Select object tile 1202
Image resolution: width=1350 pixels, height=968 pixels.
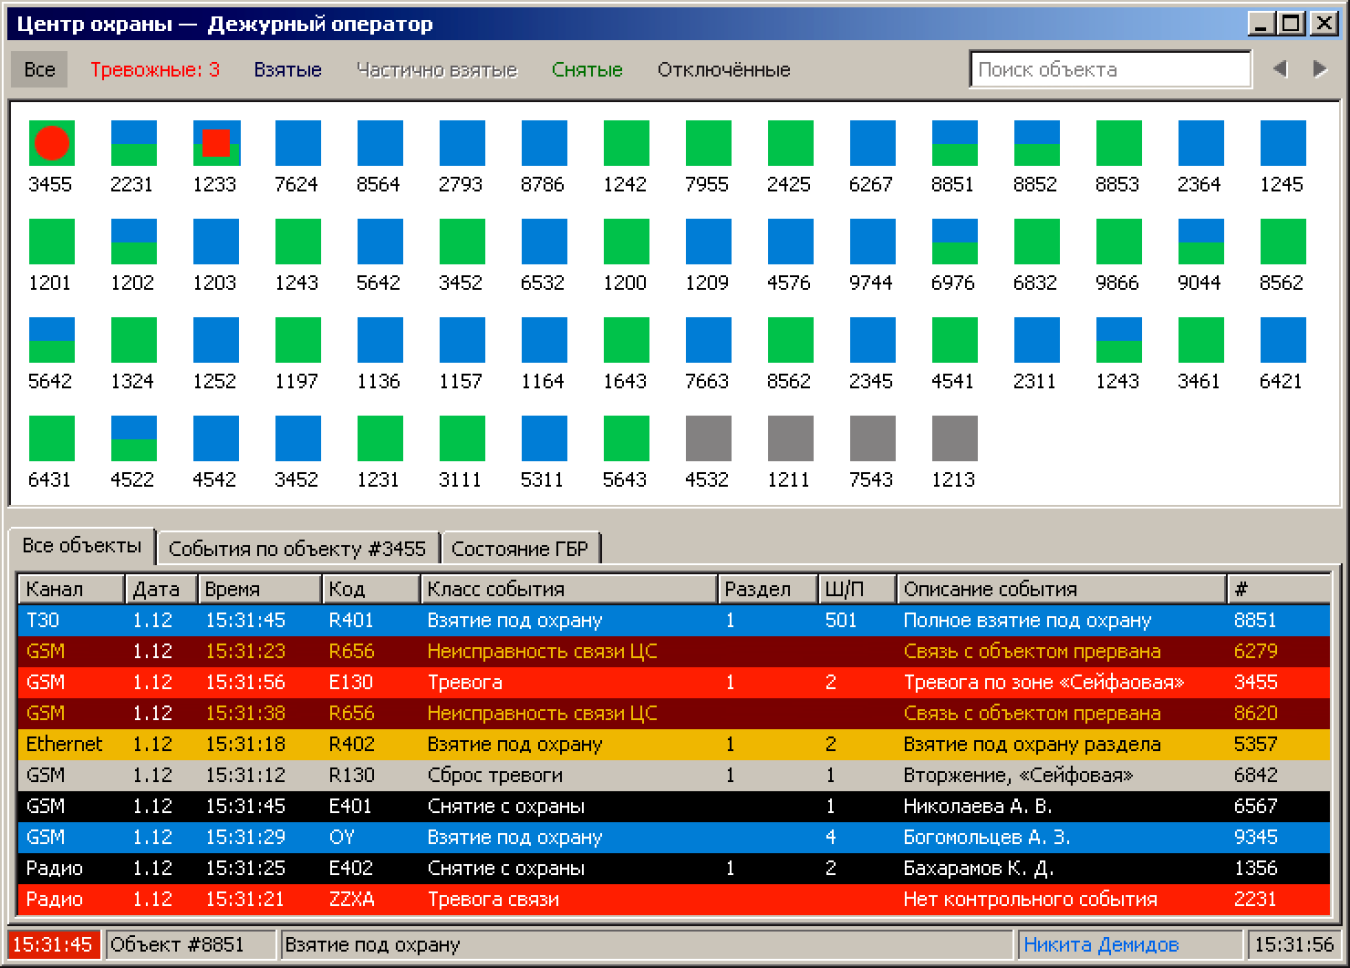(x=133, y=241)
